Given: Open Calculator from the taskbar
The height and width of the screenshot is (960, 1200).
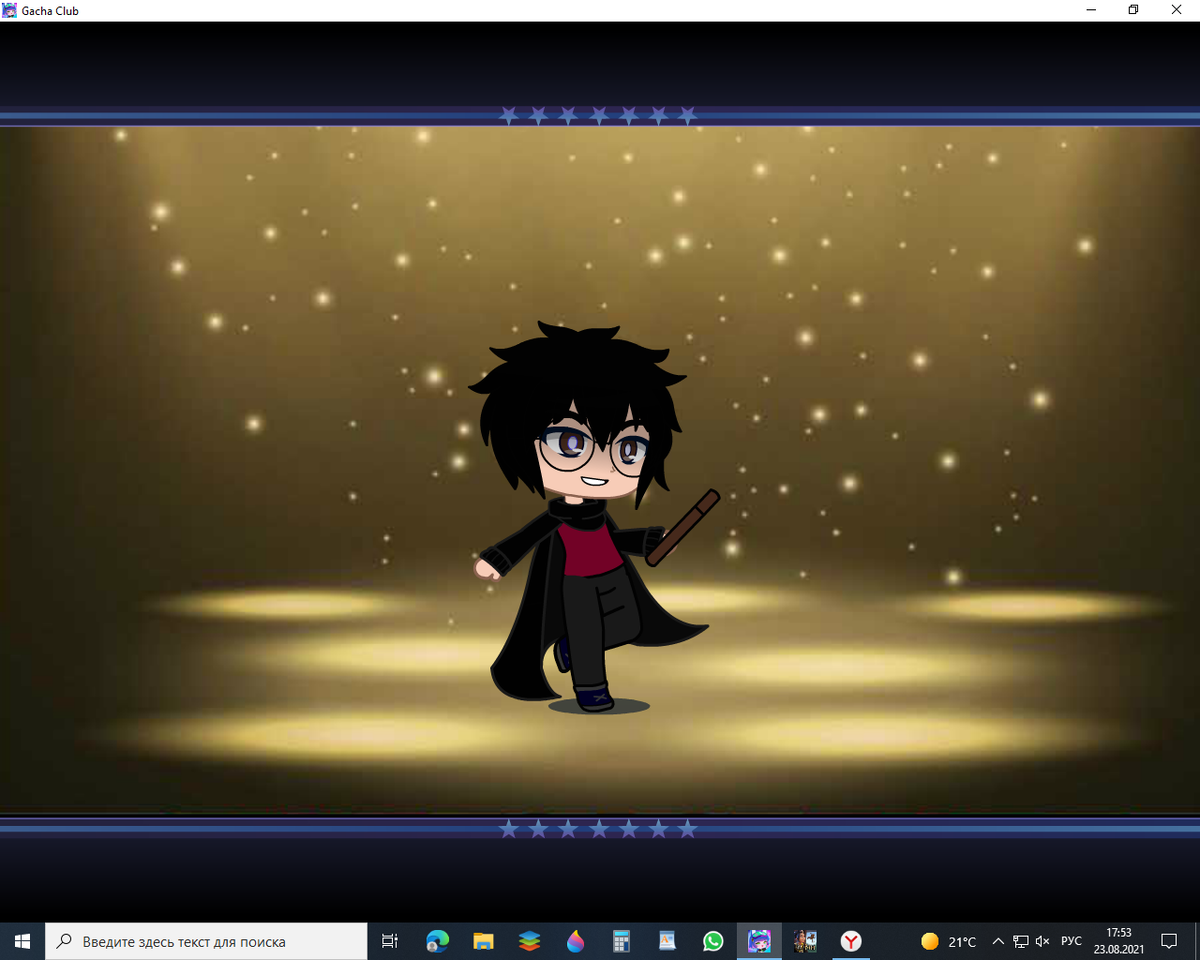Looking at the screenshot, I should tap(621, 941).
